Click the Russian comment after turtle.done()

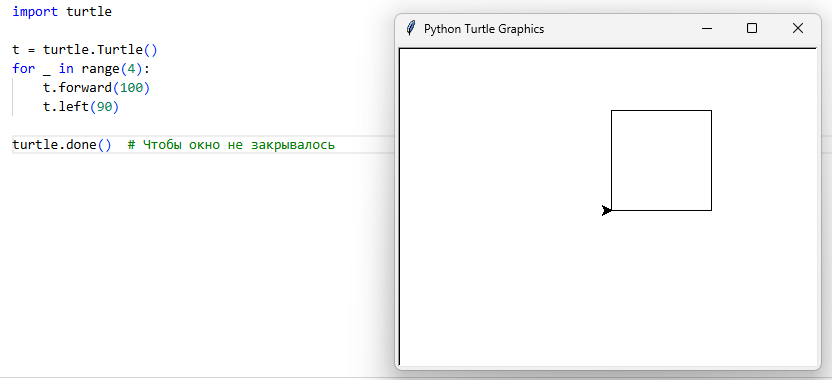pos(231,145)
